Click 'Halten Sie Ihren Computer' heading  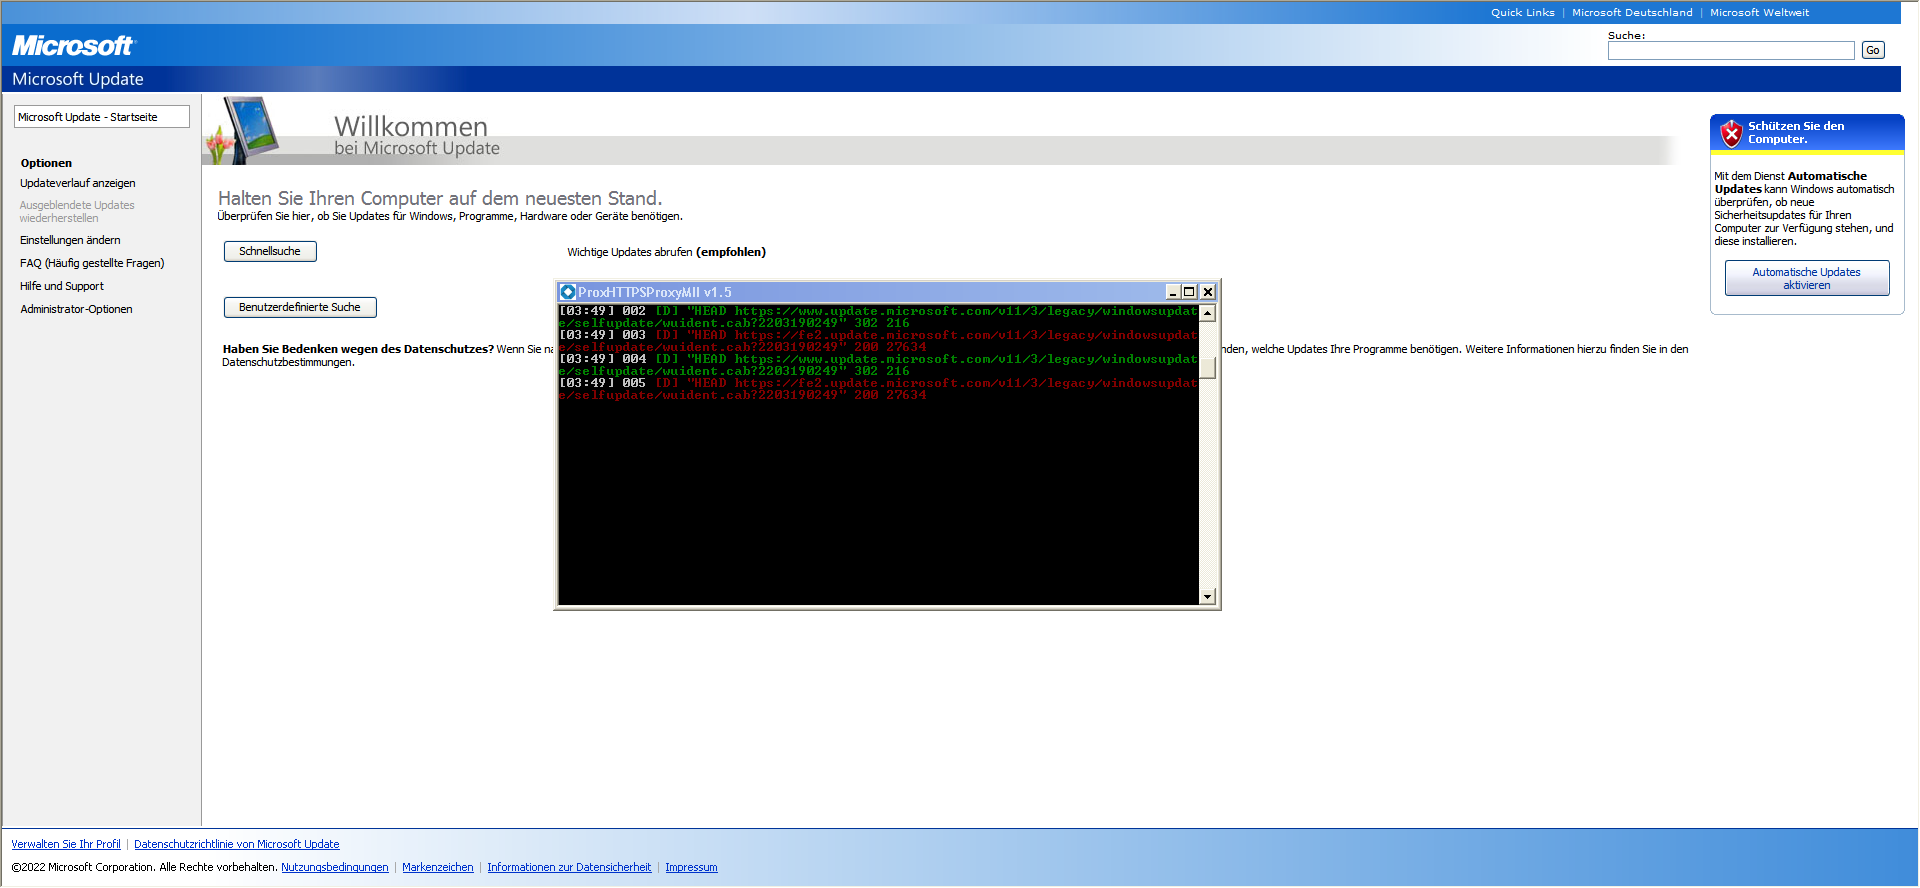coord(440,198)
